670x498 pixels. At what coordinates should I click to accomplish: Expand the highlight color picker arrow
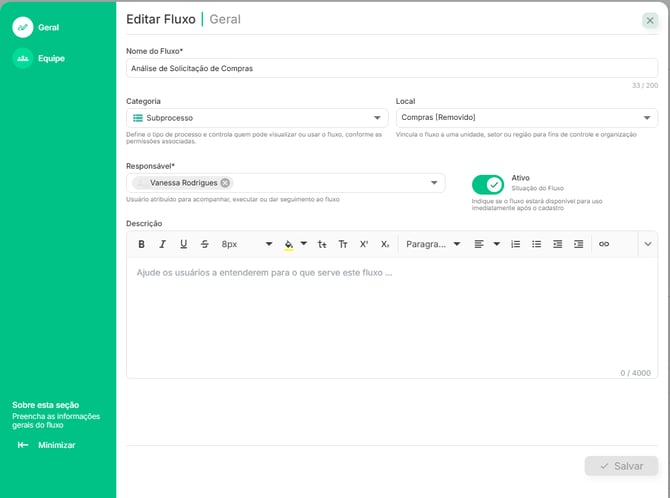point(304,244)
